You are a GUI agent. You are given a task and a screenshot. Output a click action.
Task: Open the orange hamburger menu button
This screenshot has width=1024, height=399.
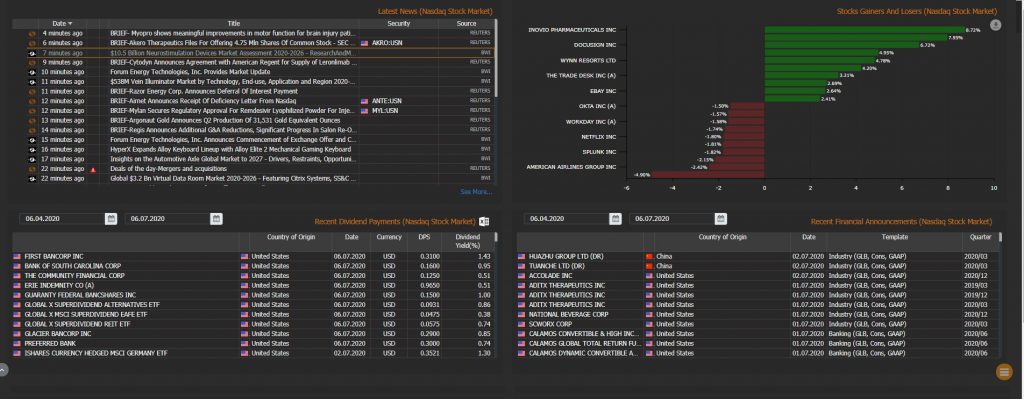tap(1004, 372)
